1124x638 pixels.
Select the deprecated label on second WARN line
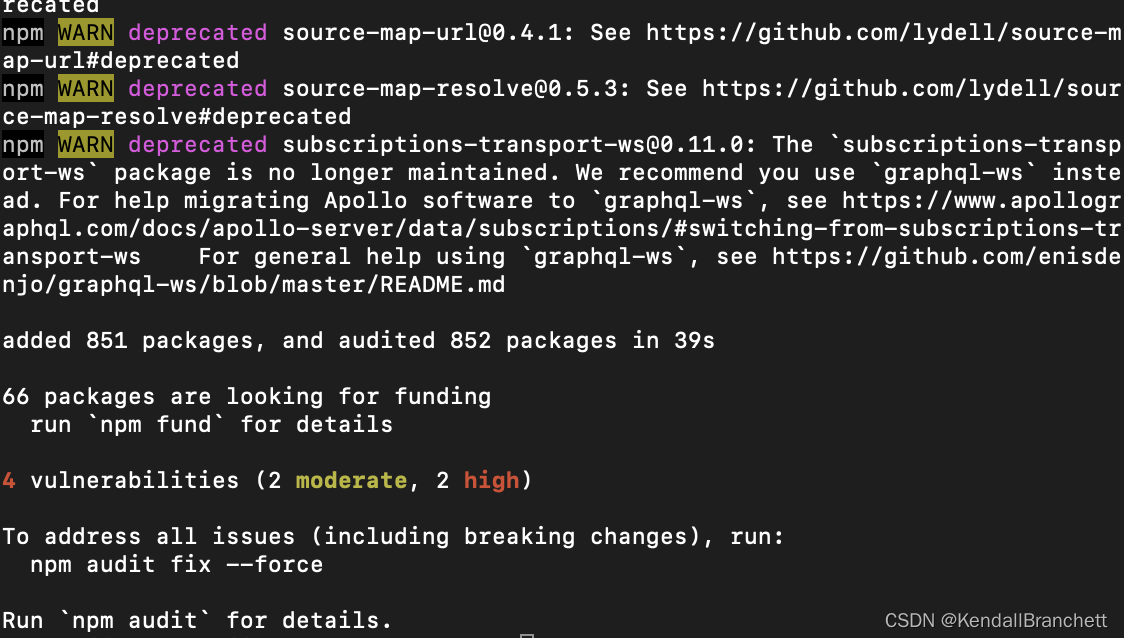197,88
